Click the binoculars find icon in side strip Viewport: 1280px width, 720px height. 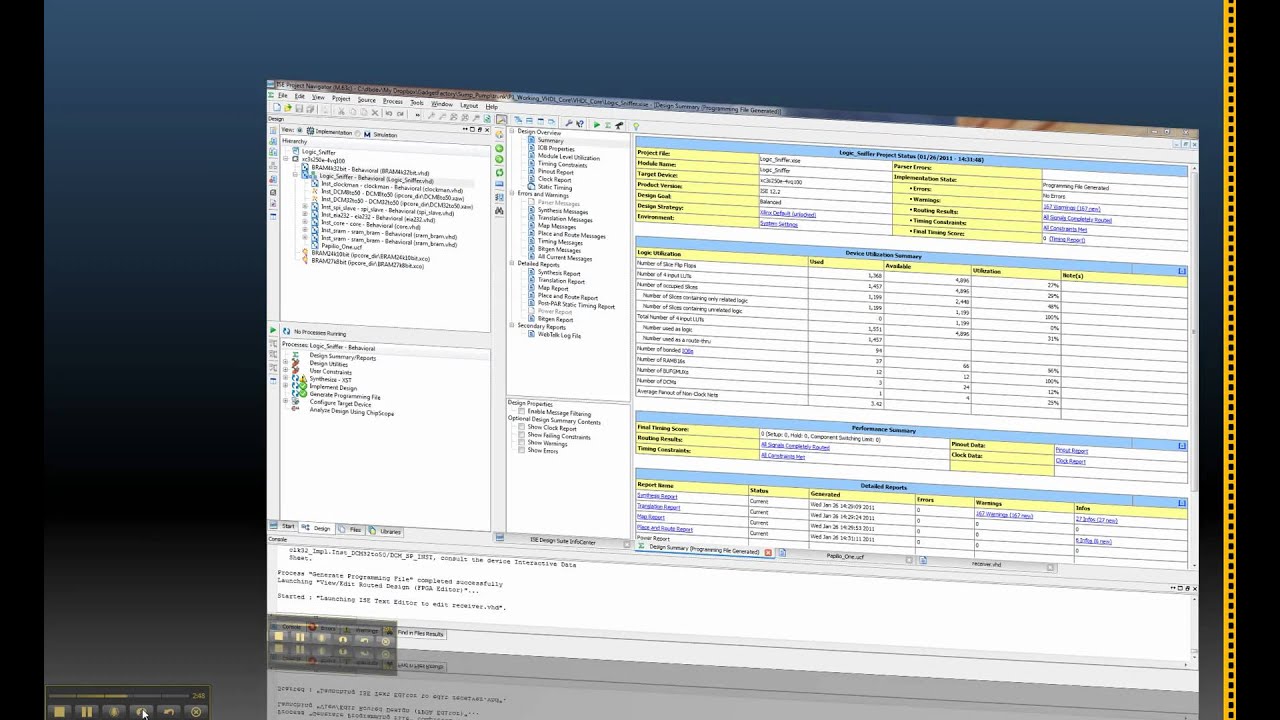pos(499,211)
